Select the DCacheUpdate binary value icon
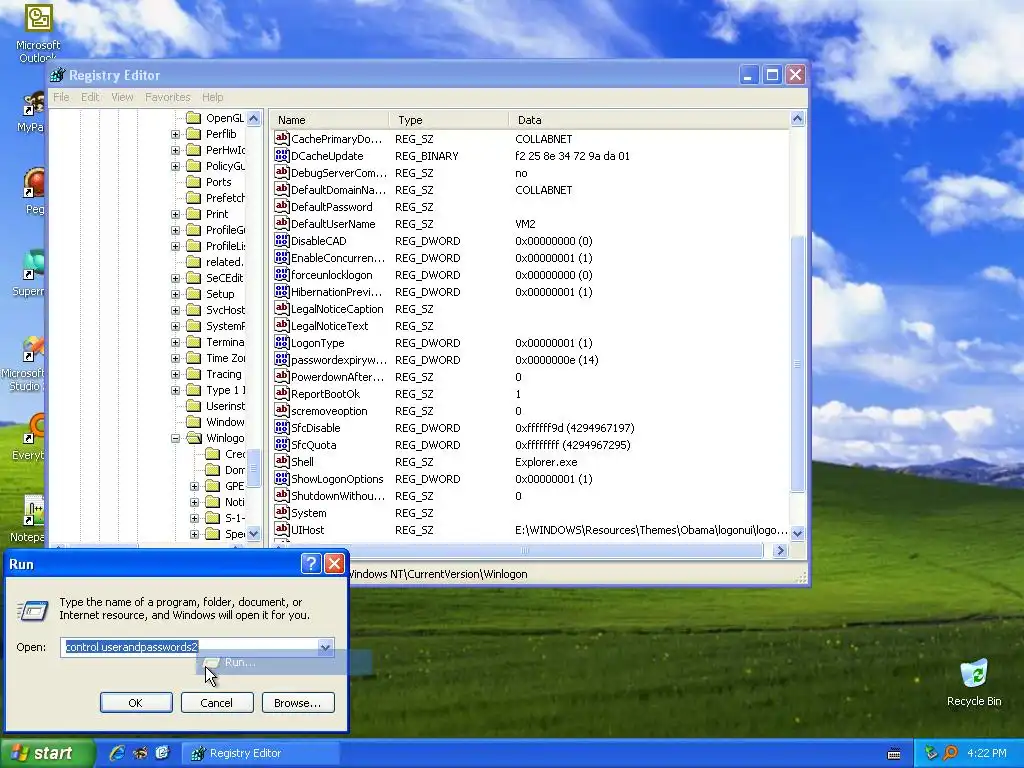 click(x=281, y=155)
